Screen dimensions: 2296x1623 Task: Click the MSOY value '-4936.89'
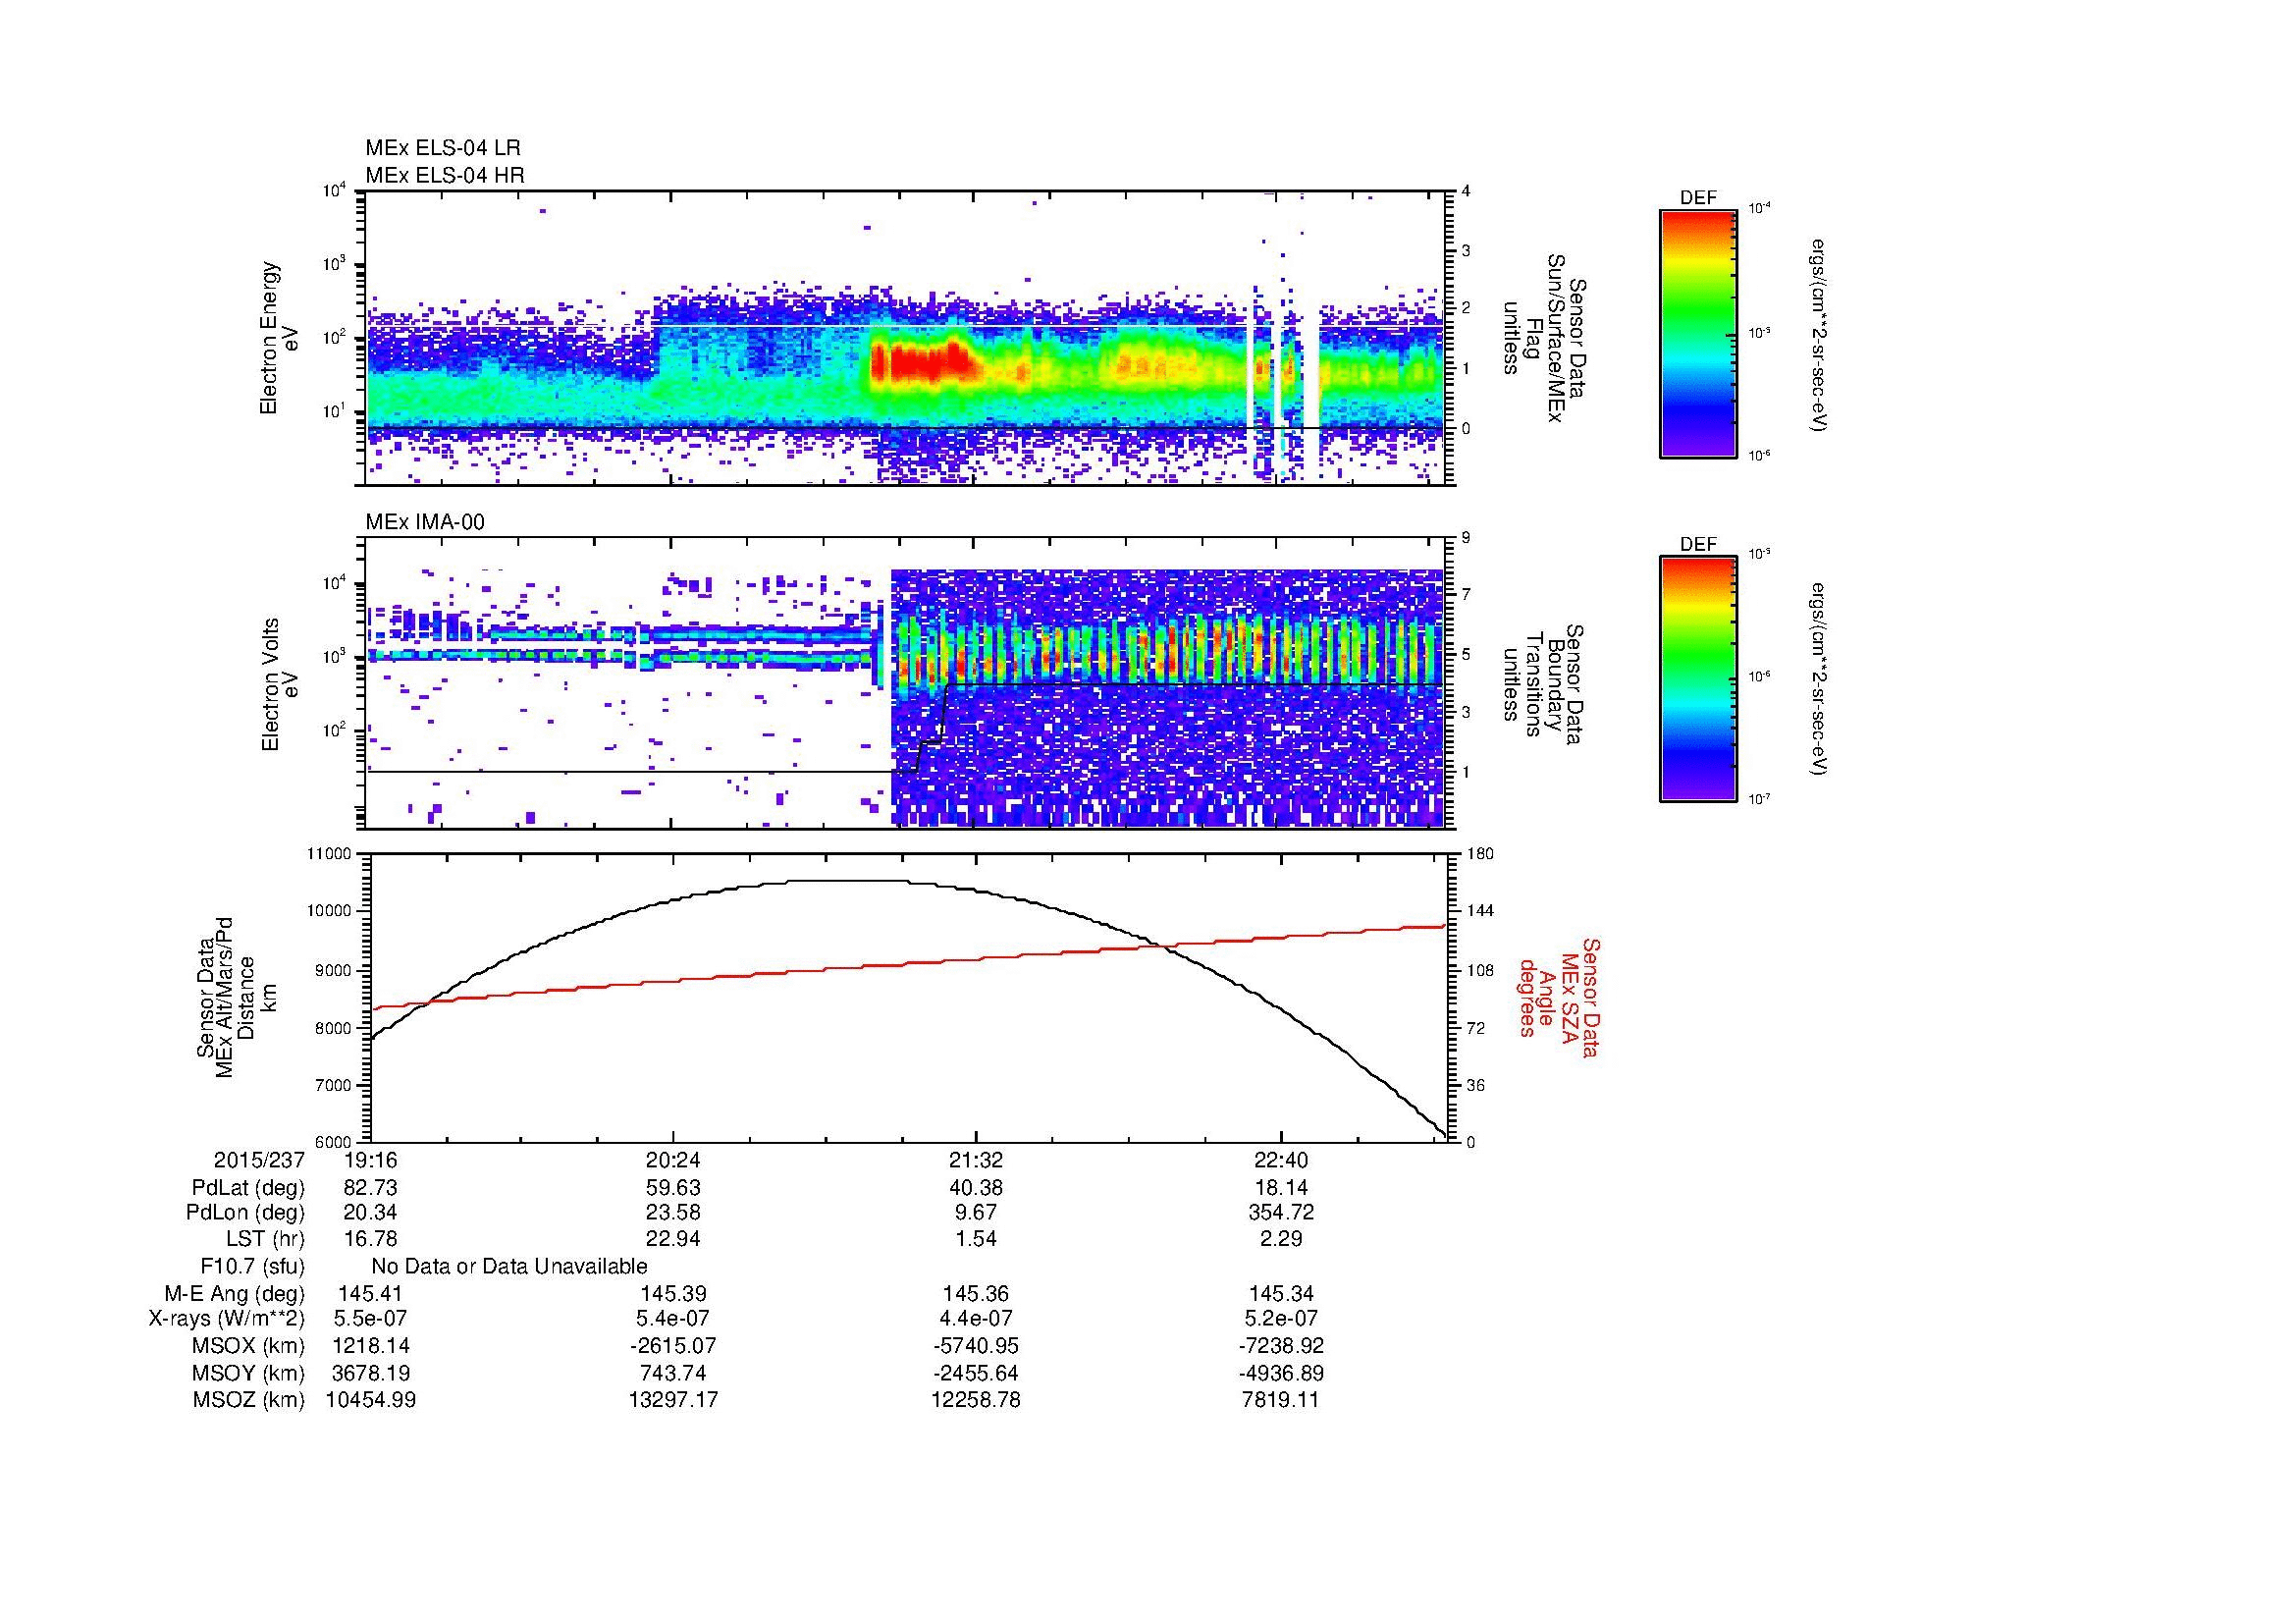pos(1281,1373)
